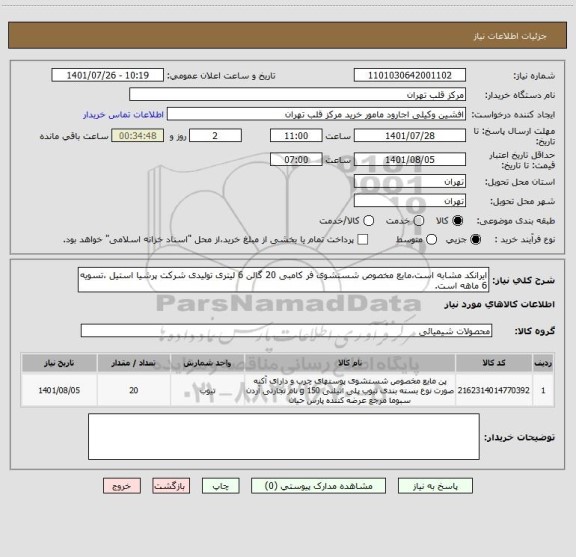Click the نام دستگاه خریدار field
The width and height of the screenshot is (576, 557).
click(x=298, y=95)
